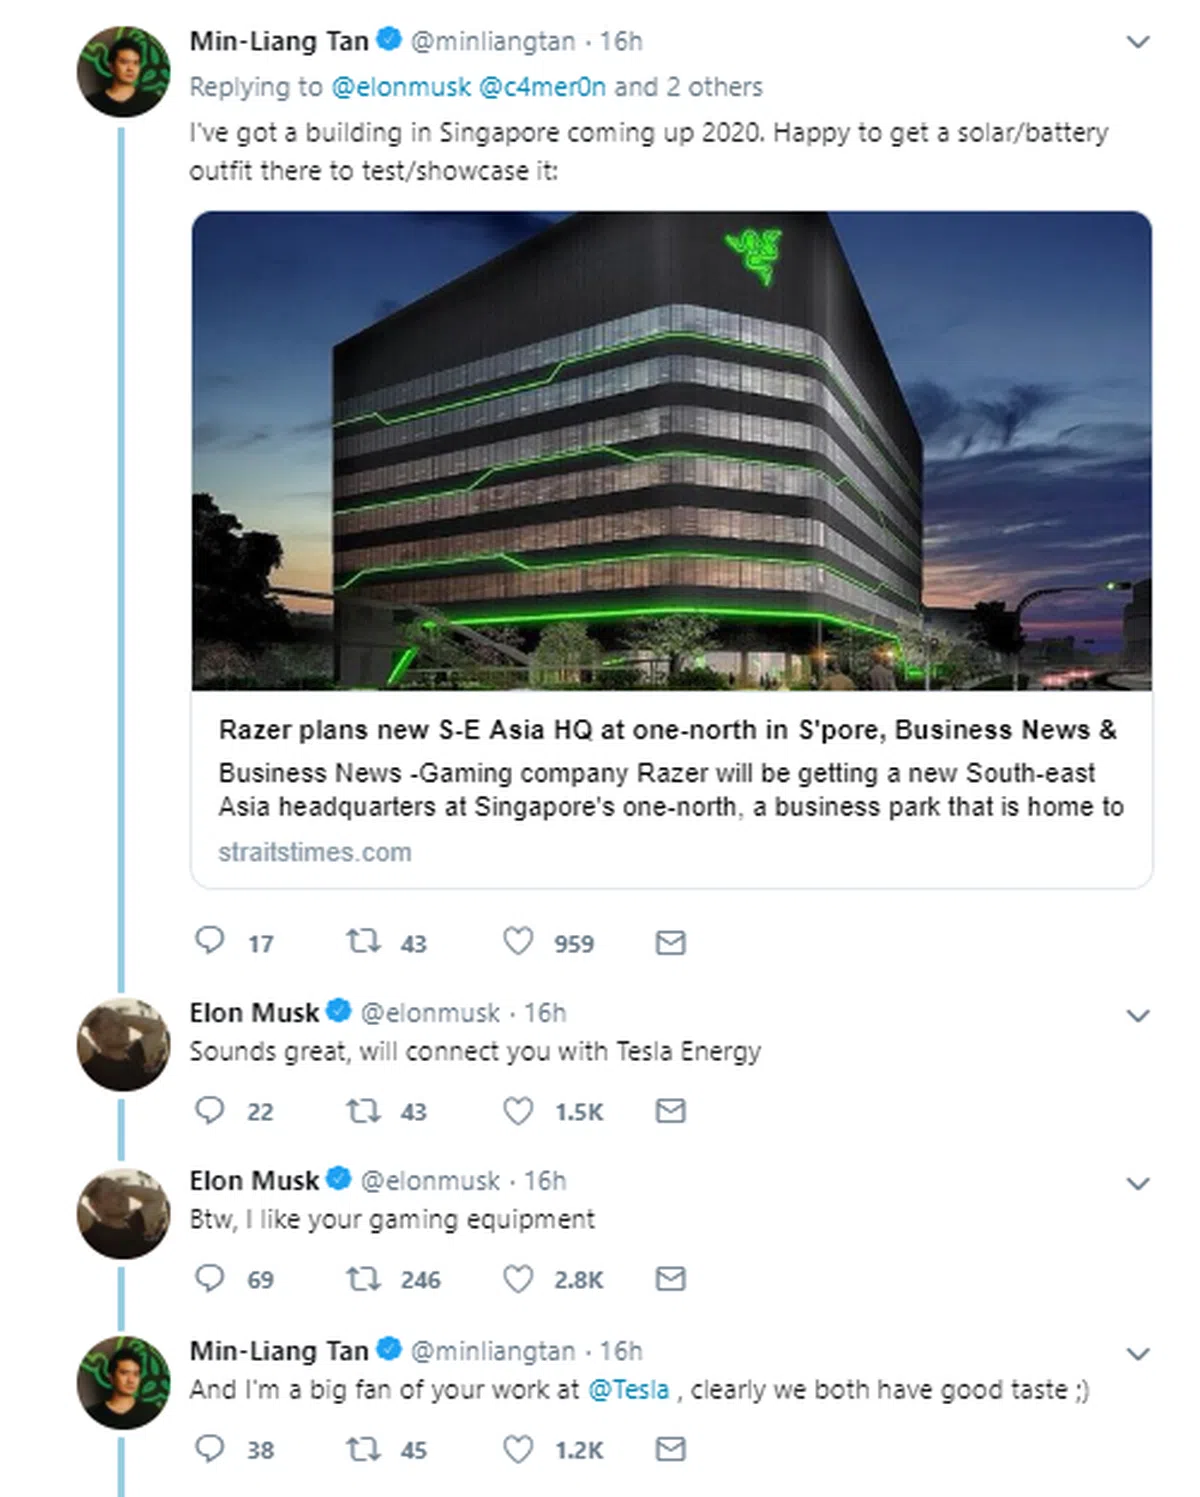Screen dimensions: 1200x1497
Task: Like Elon's 'Sounds great' Tesla Energy tweet
Action: tap(518, 1111)
